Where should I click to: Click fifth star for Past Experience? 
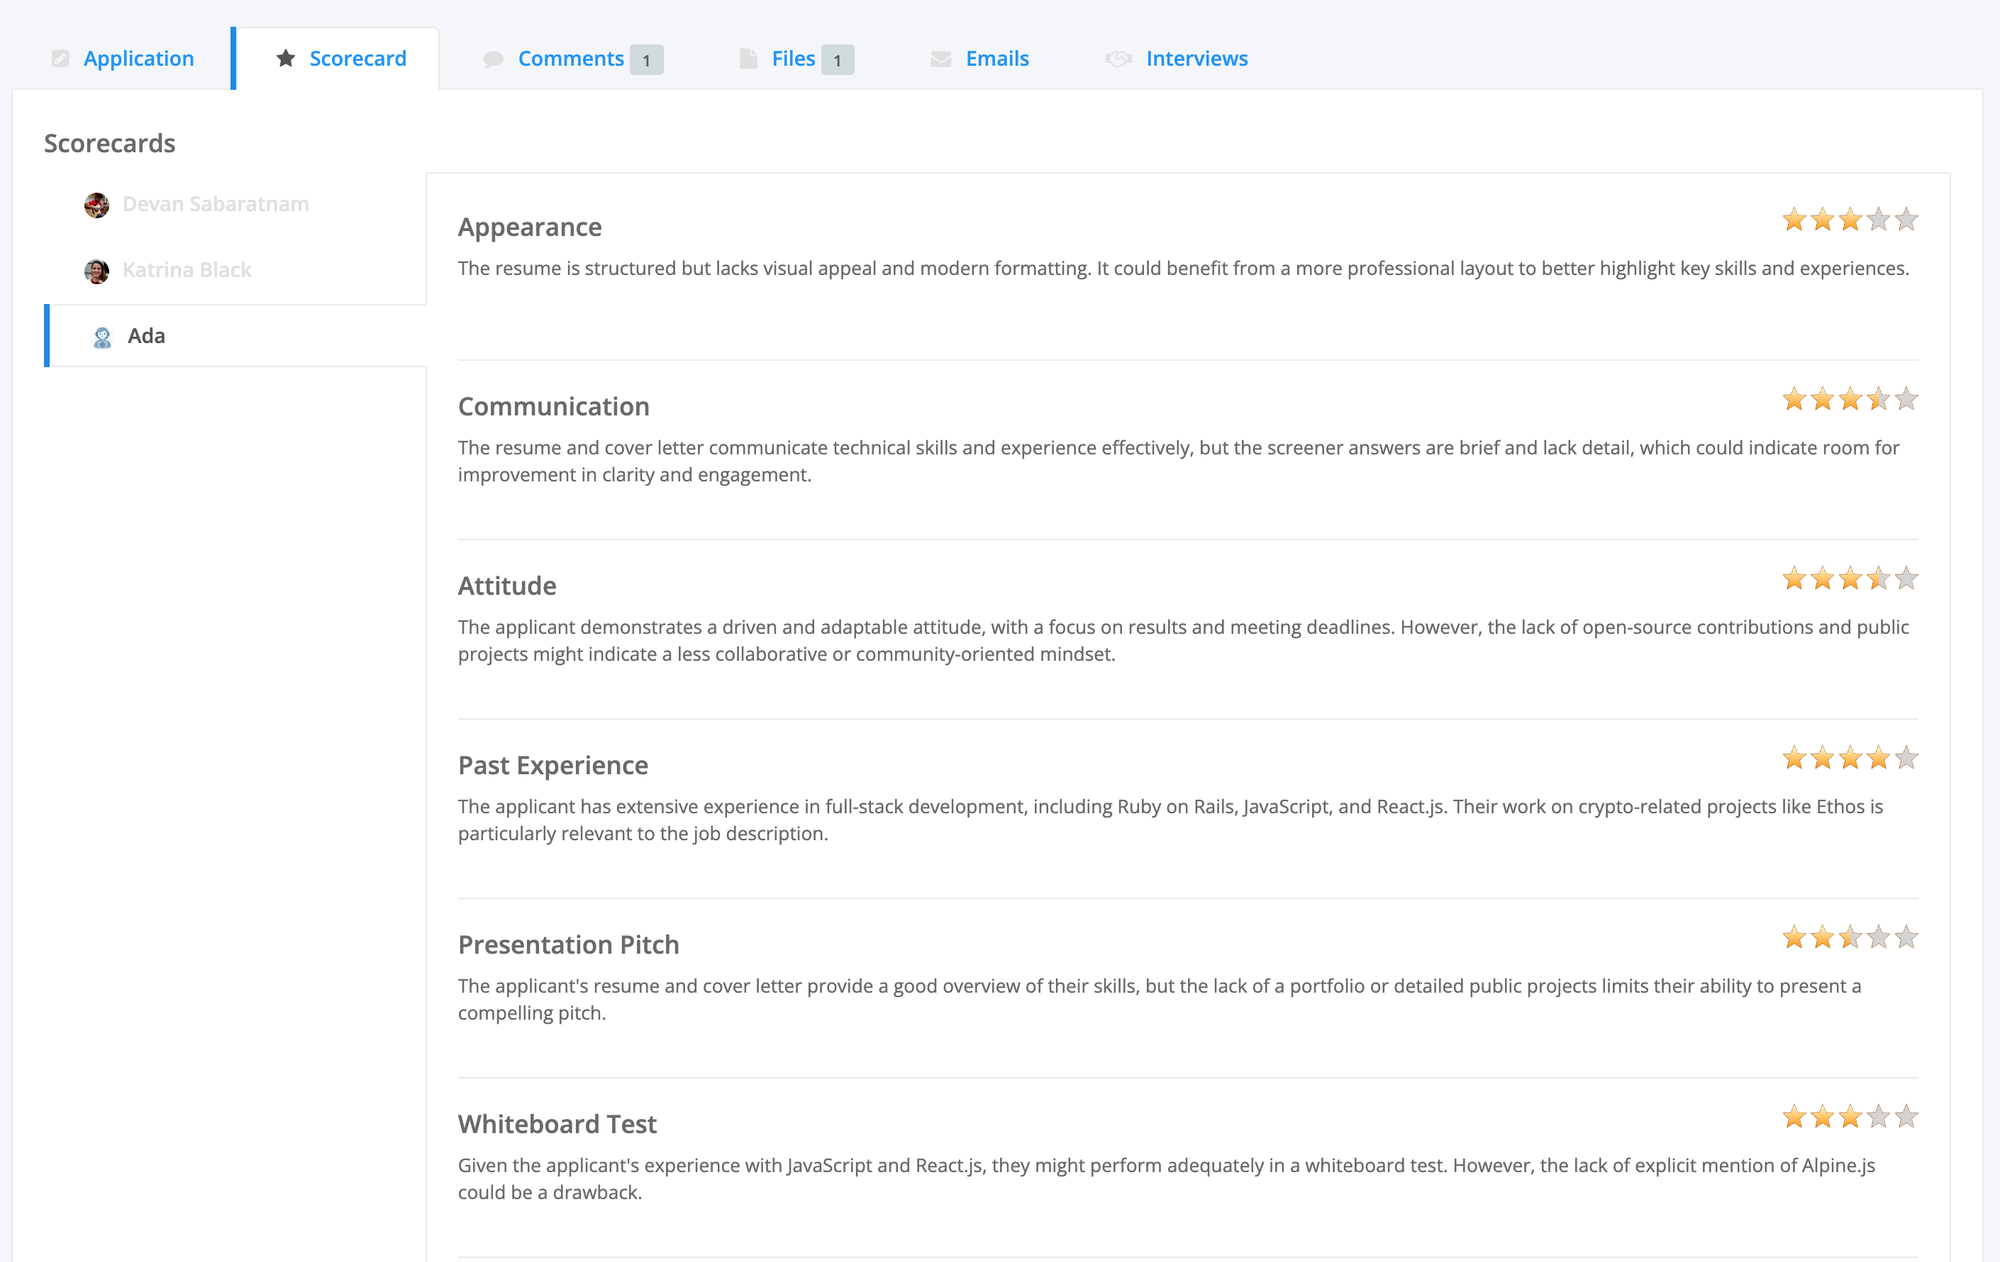(x=1906, y=757)
